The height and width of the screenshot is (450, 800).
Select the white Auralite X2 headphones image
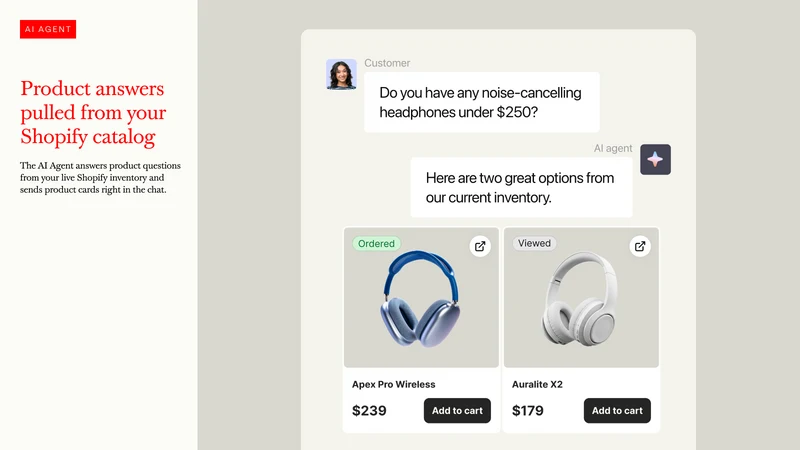581,299
